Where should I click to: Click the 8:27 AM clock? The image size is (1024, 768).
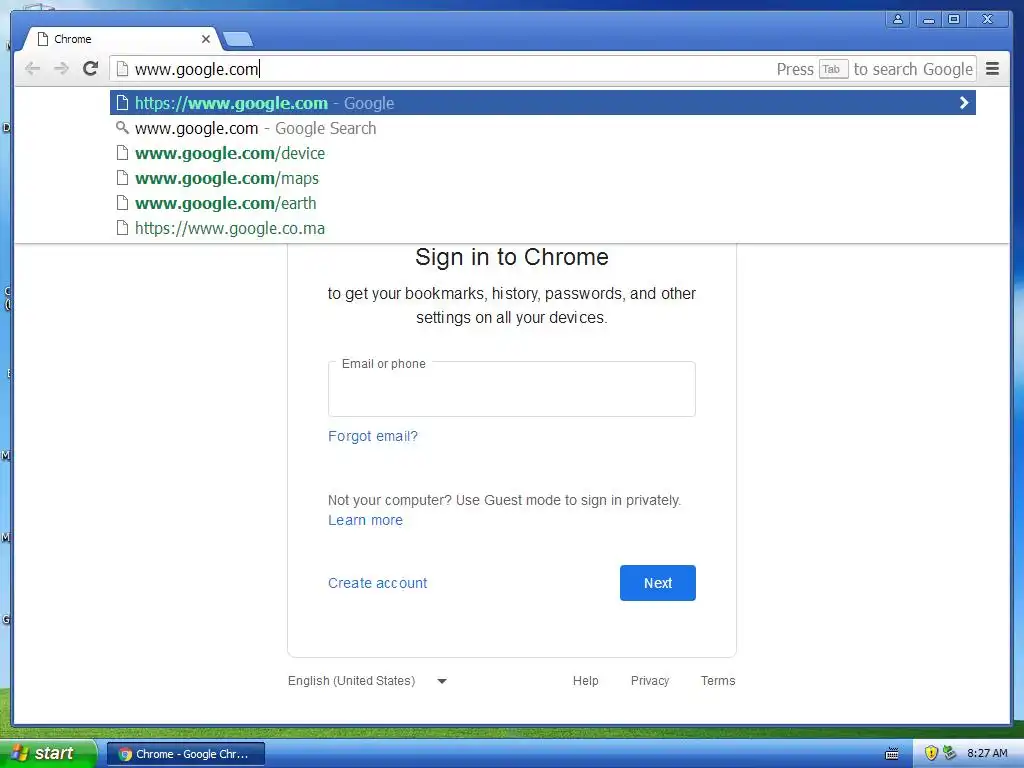point(987,754)
